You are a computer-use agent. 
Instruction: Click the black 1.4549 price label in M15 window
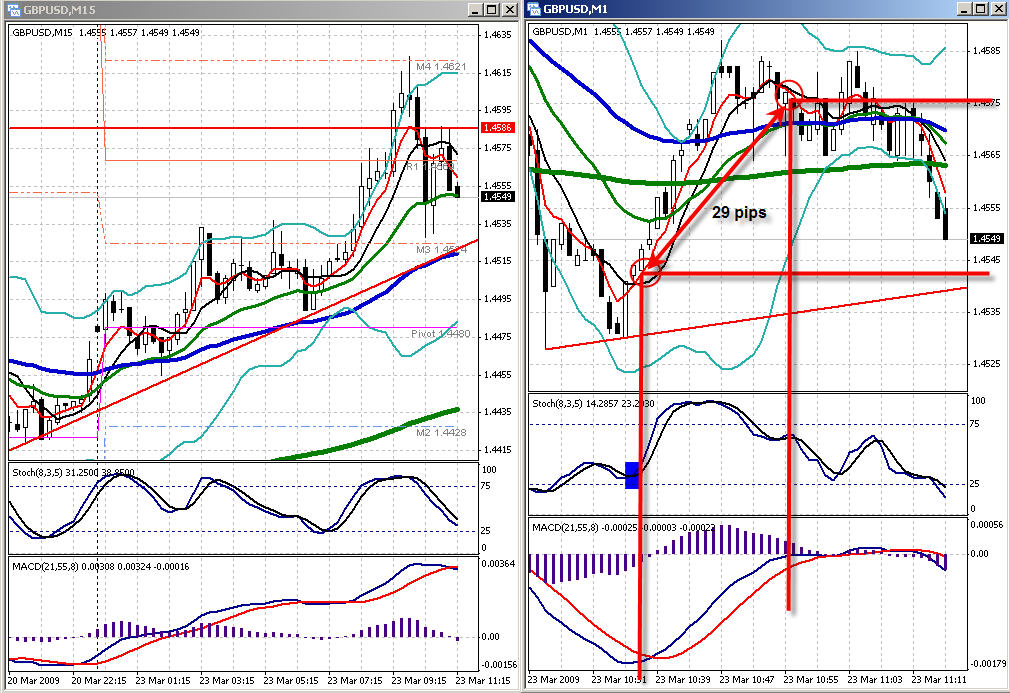[497, 196]
